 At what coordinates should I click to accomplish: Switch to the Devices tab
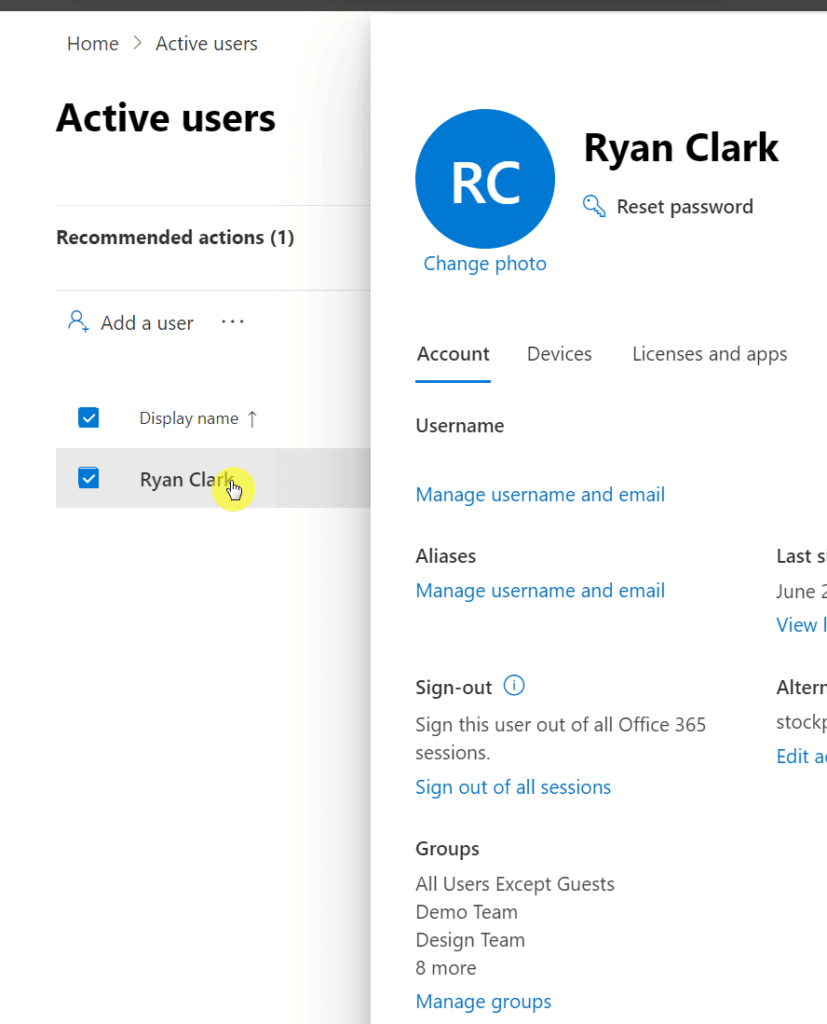559,354
